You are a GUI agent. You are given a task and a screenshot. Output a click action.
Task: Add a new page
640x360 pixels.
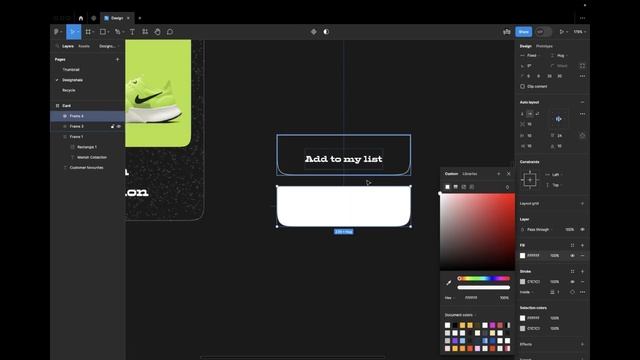[118, 59]
